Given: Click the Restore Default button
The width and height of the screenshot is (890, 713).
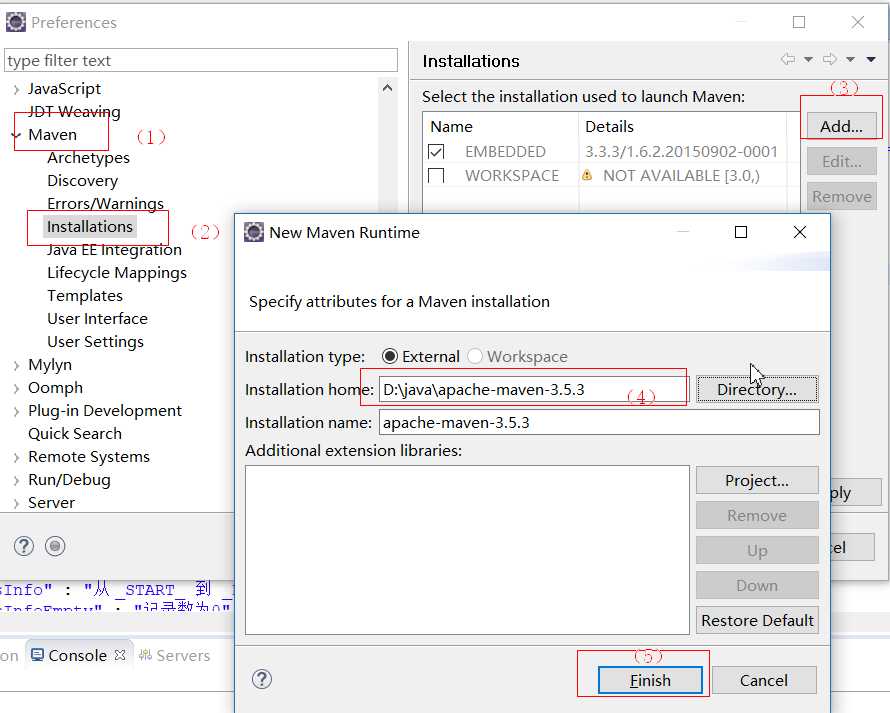Looking at the screenshot, I should pyautogui.click(x=757, y=620).
